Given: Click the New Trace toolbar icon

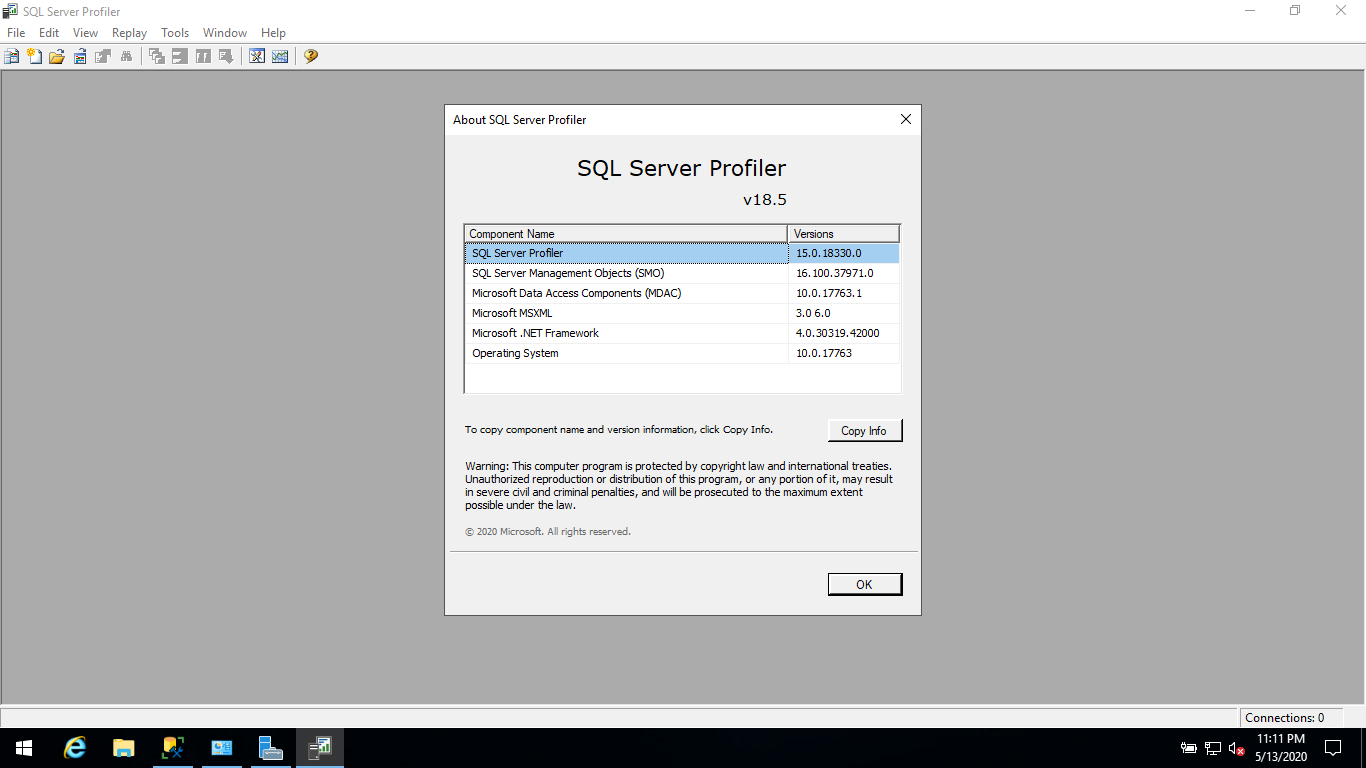Looking at the screenshot, I should [x=12, y=56].
